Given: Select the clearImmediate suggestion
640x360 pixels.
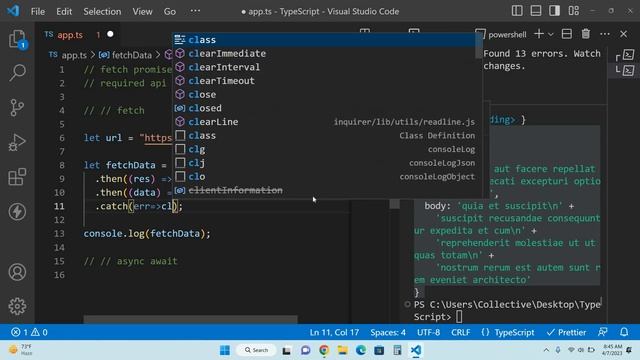Looking at the screenshot, I should click(x=324, y=53).
